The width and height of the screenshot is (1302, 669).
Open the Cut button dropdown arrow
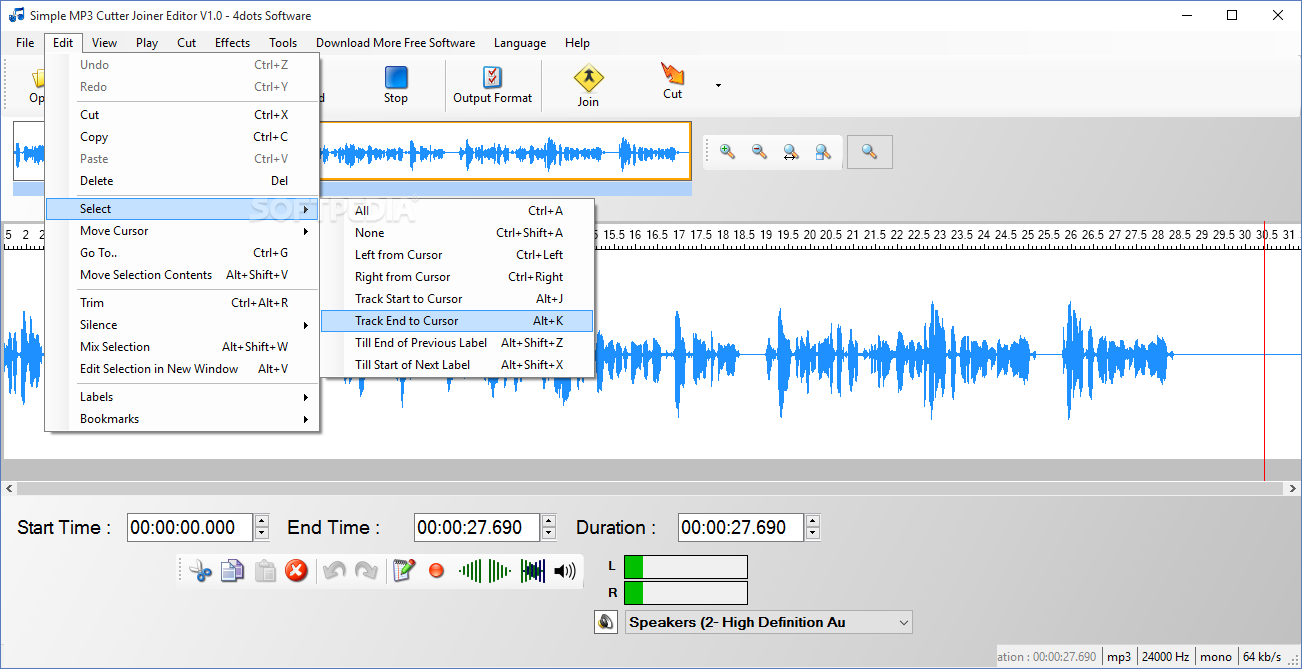point(718,86)
